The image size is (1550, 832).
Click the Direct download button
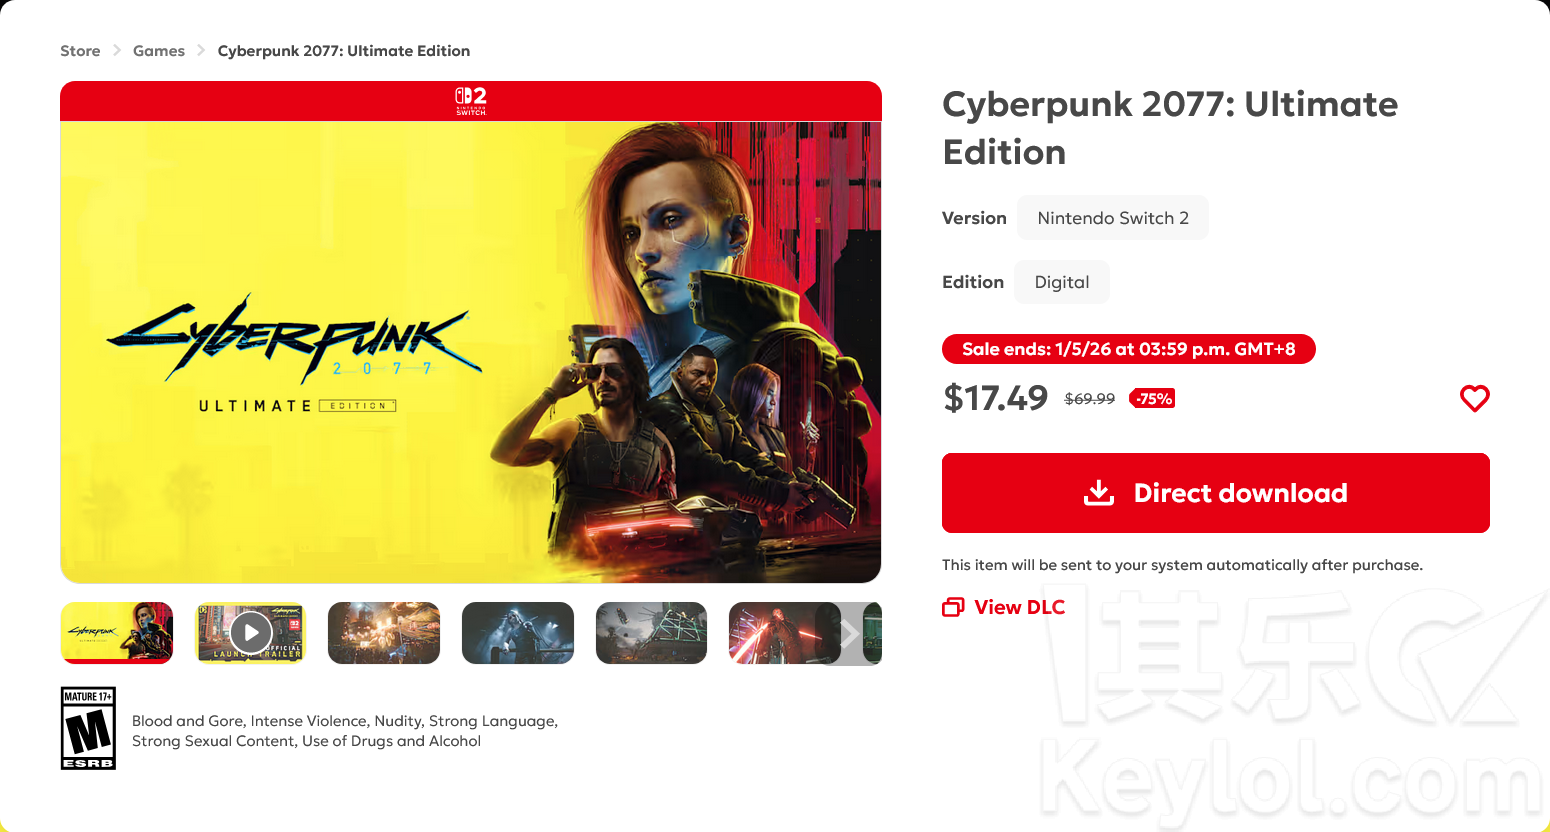(x=1216, y=493)
